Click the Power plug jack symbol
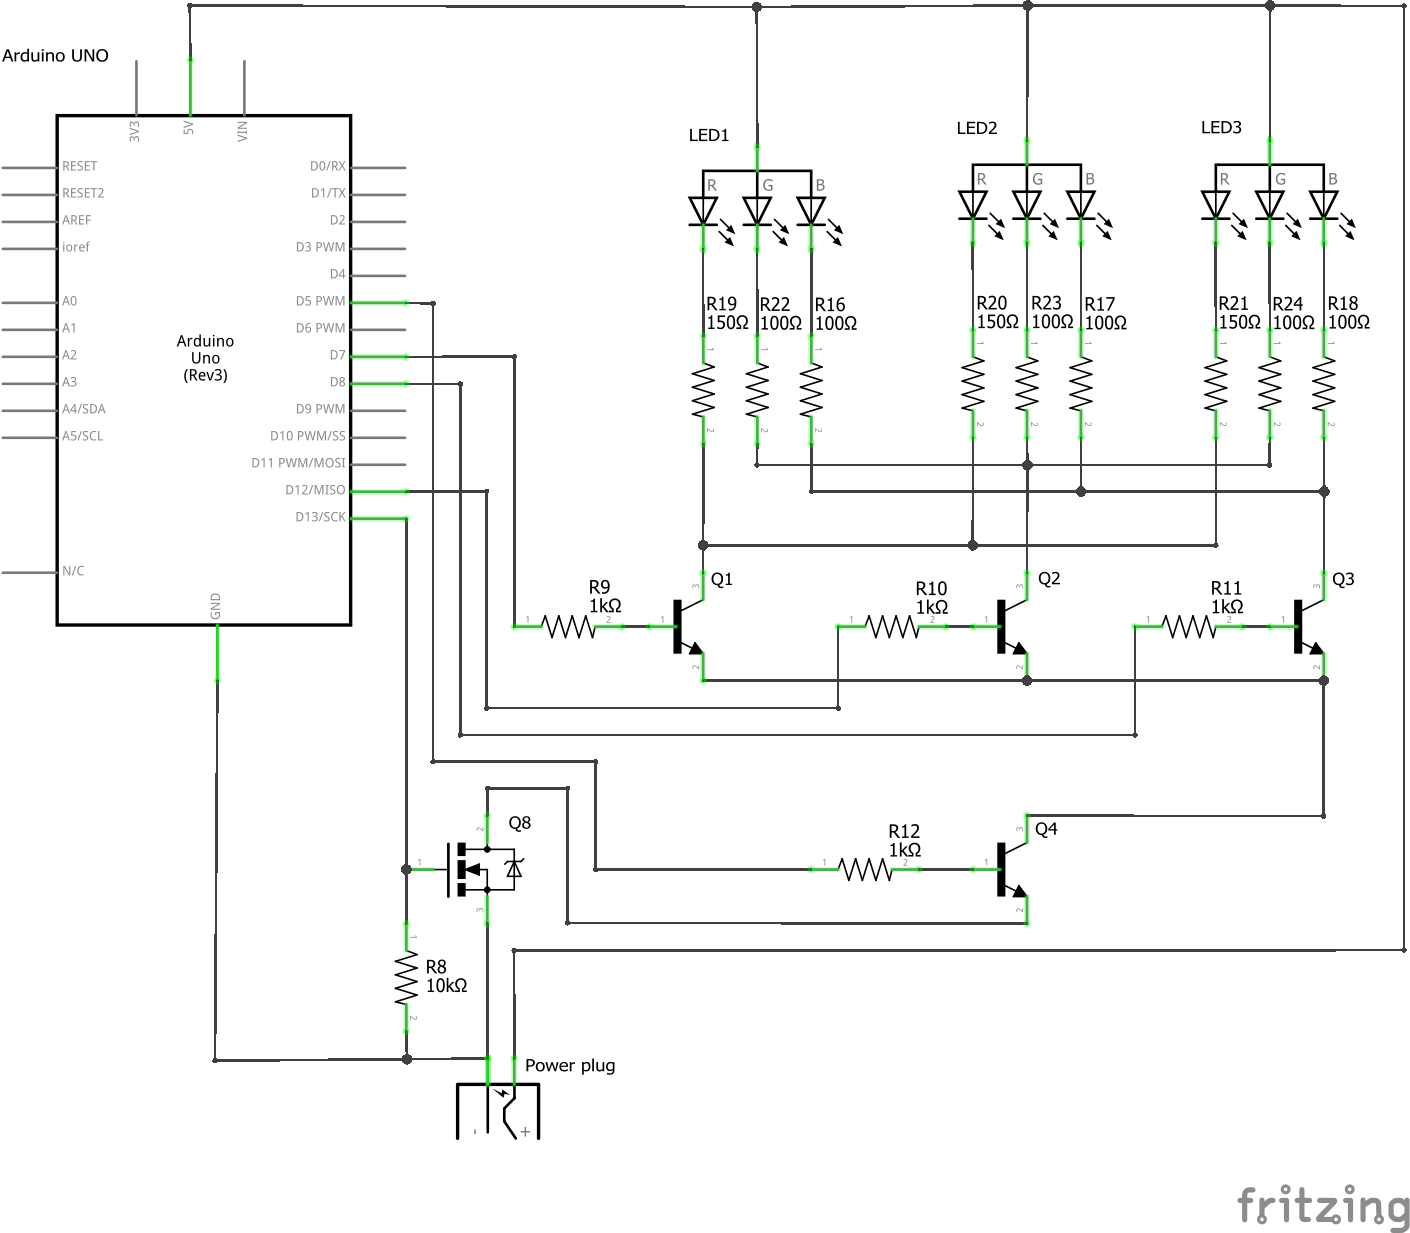The height and width of the screenshot is (1233, 1410). (498, 1110)
